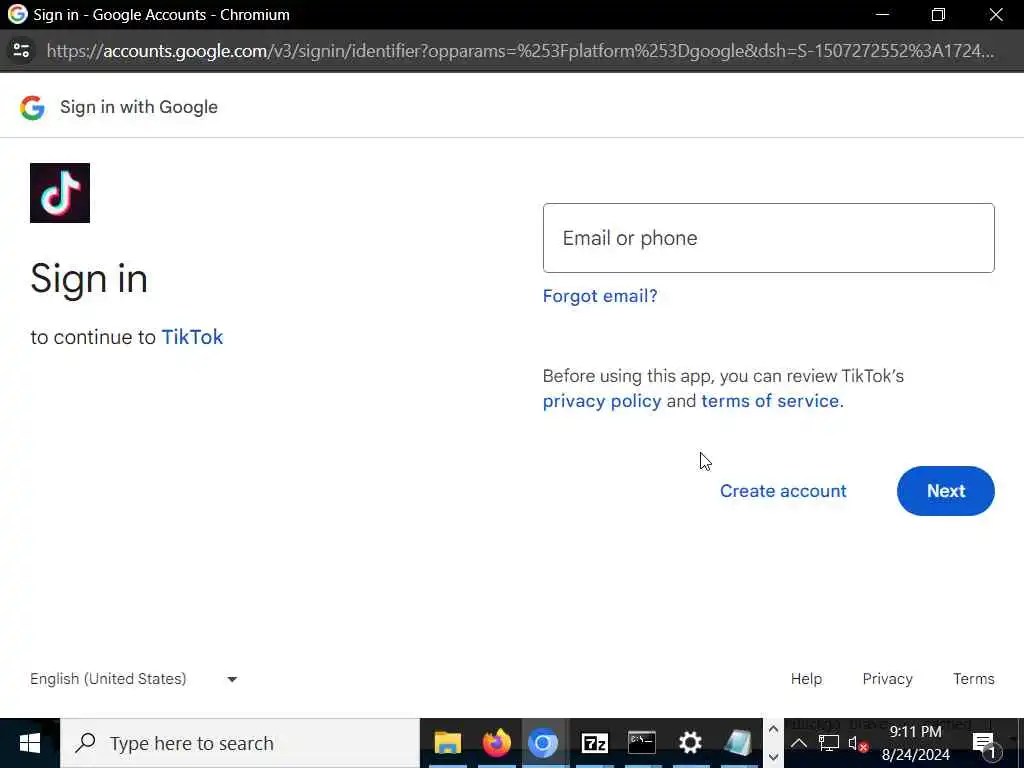This screenshot has height=768, width=1024.
Task: Open TikTok's terms of service link
Action: [x=770, y=401]
